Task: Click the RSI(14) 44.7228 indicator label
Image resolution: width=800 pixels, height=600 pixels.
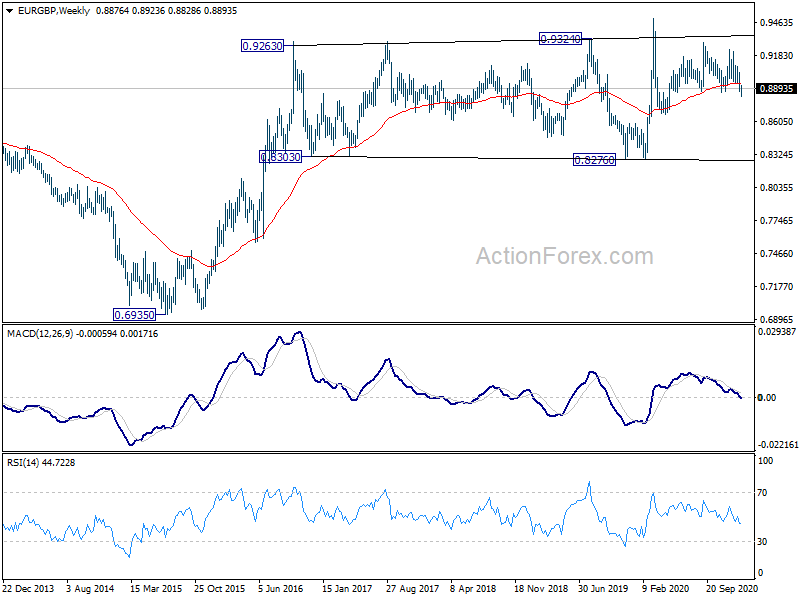Action: click(x=41, y=463)
